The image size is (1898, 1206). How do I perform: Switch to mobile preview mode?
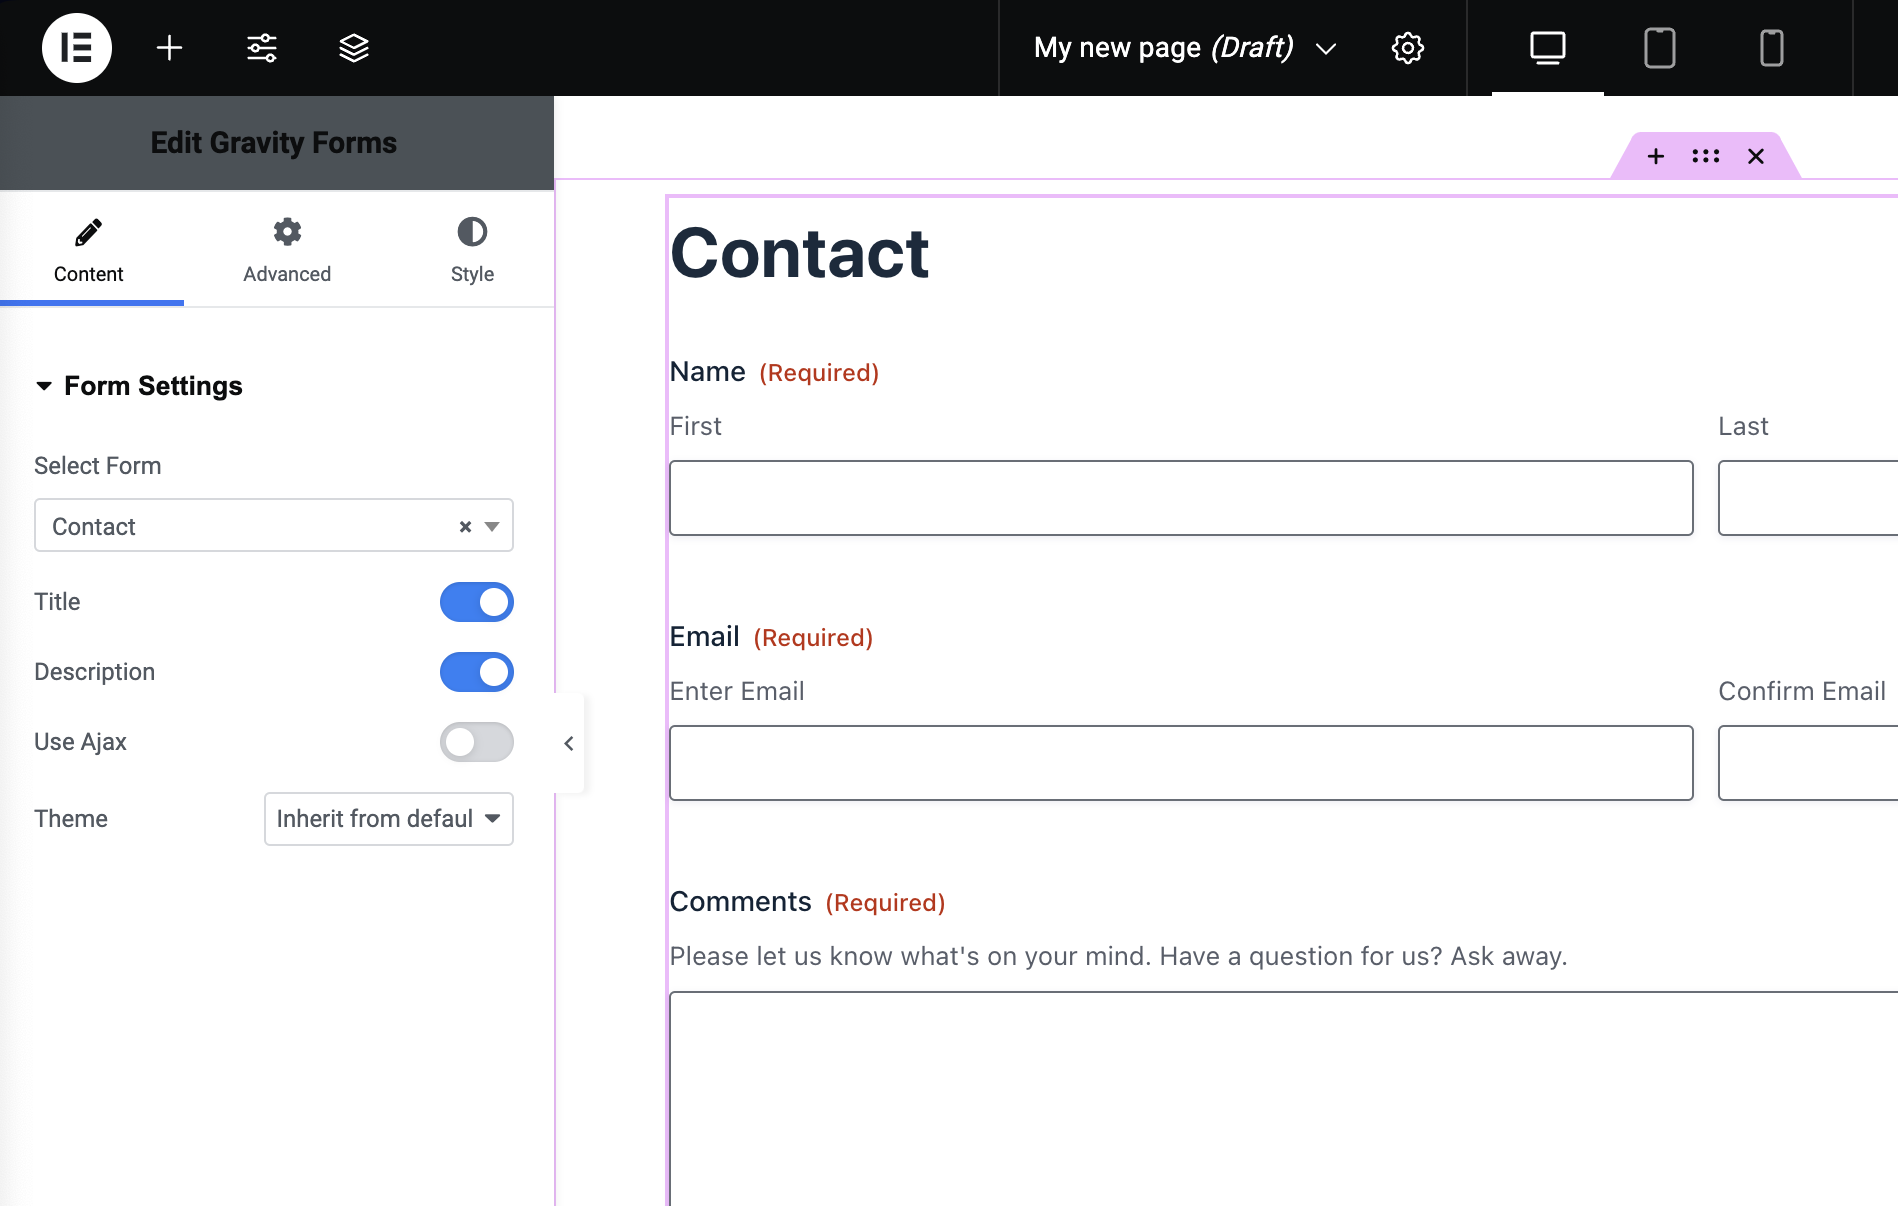coord(1771,48)
